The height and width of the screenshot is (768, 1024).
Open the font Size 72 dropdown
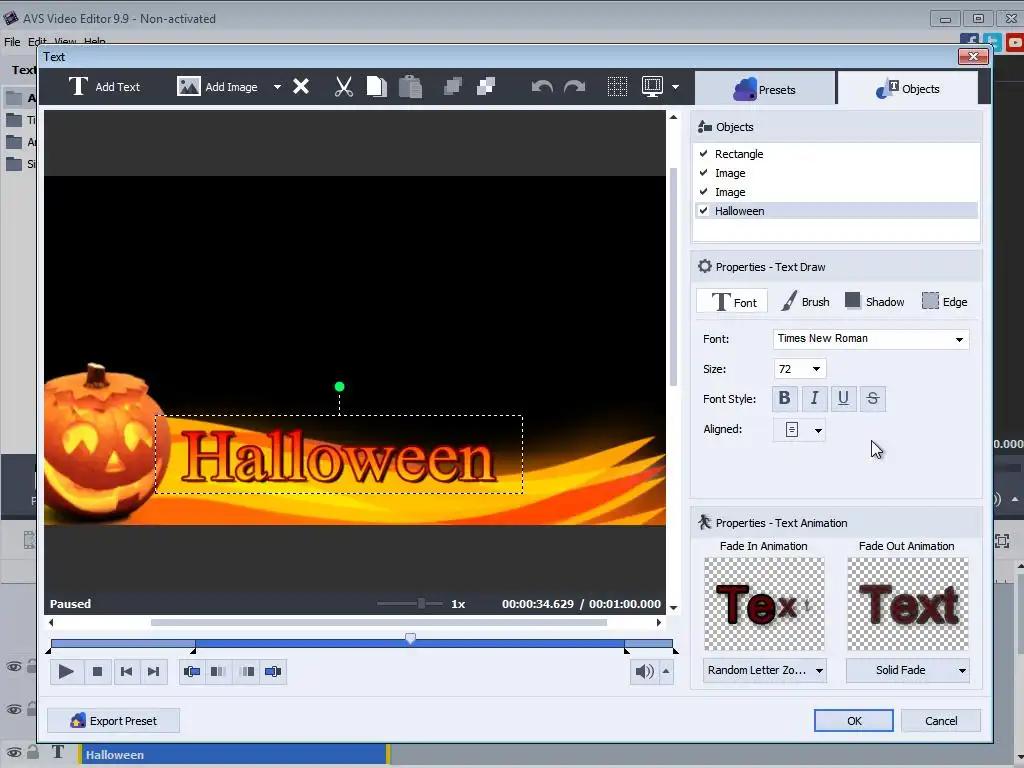[x=800, y=369]
